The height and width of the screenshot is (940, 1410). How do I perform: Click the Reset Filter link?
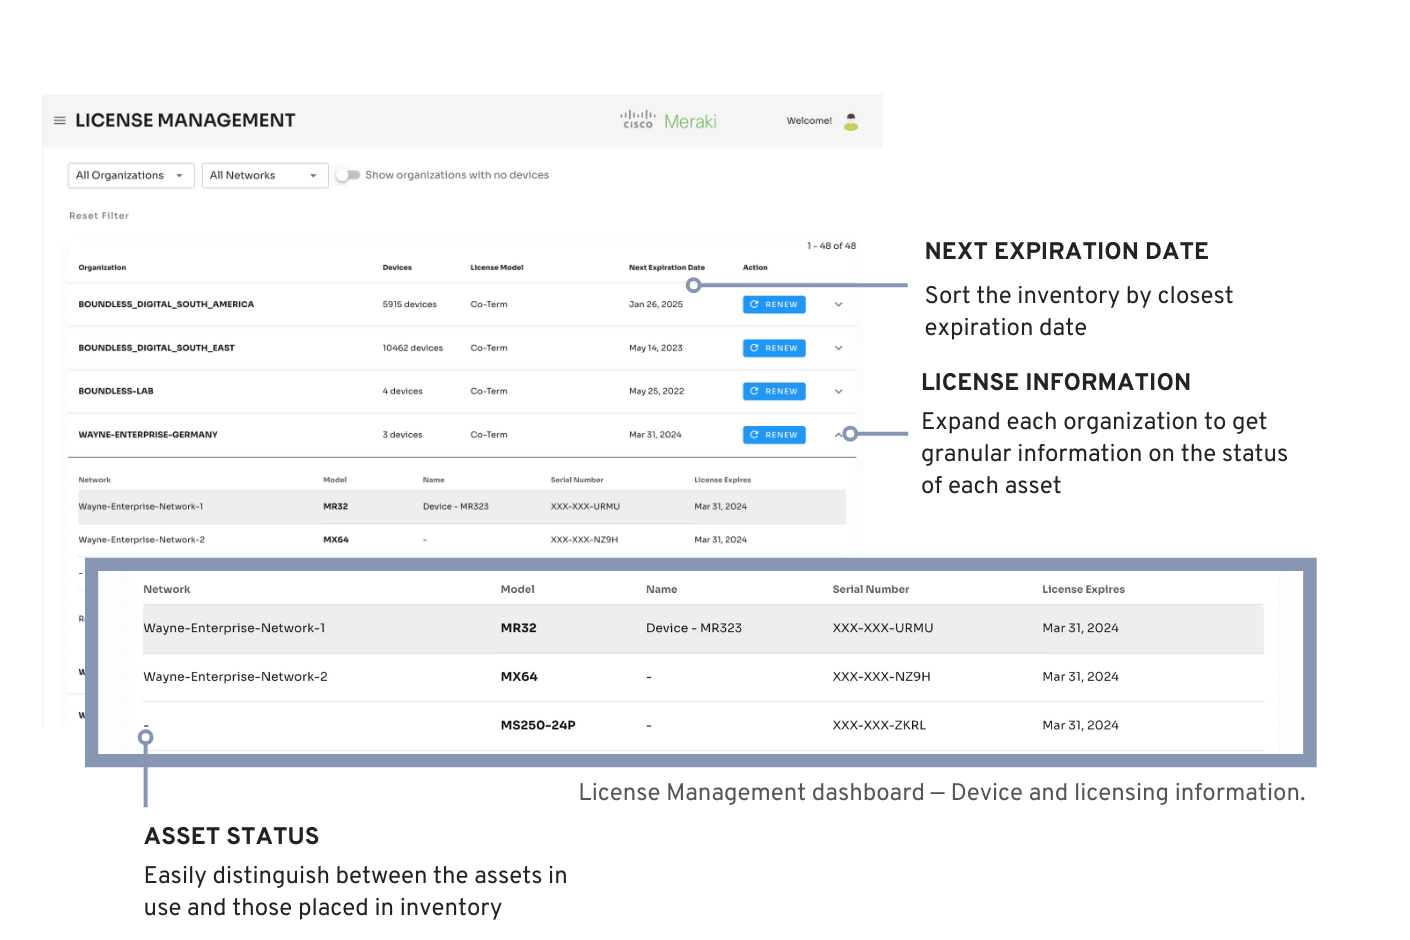[98, 215]
